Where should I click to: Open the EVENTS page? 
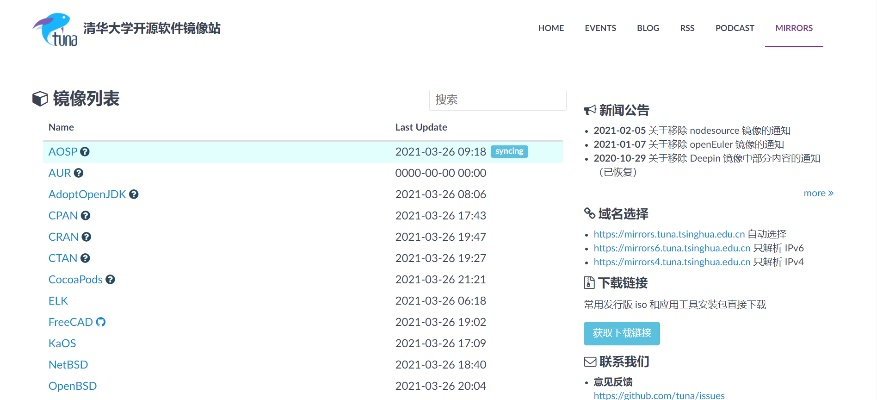tap(600, 28)
